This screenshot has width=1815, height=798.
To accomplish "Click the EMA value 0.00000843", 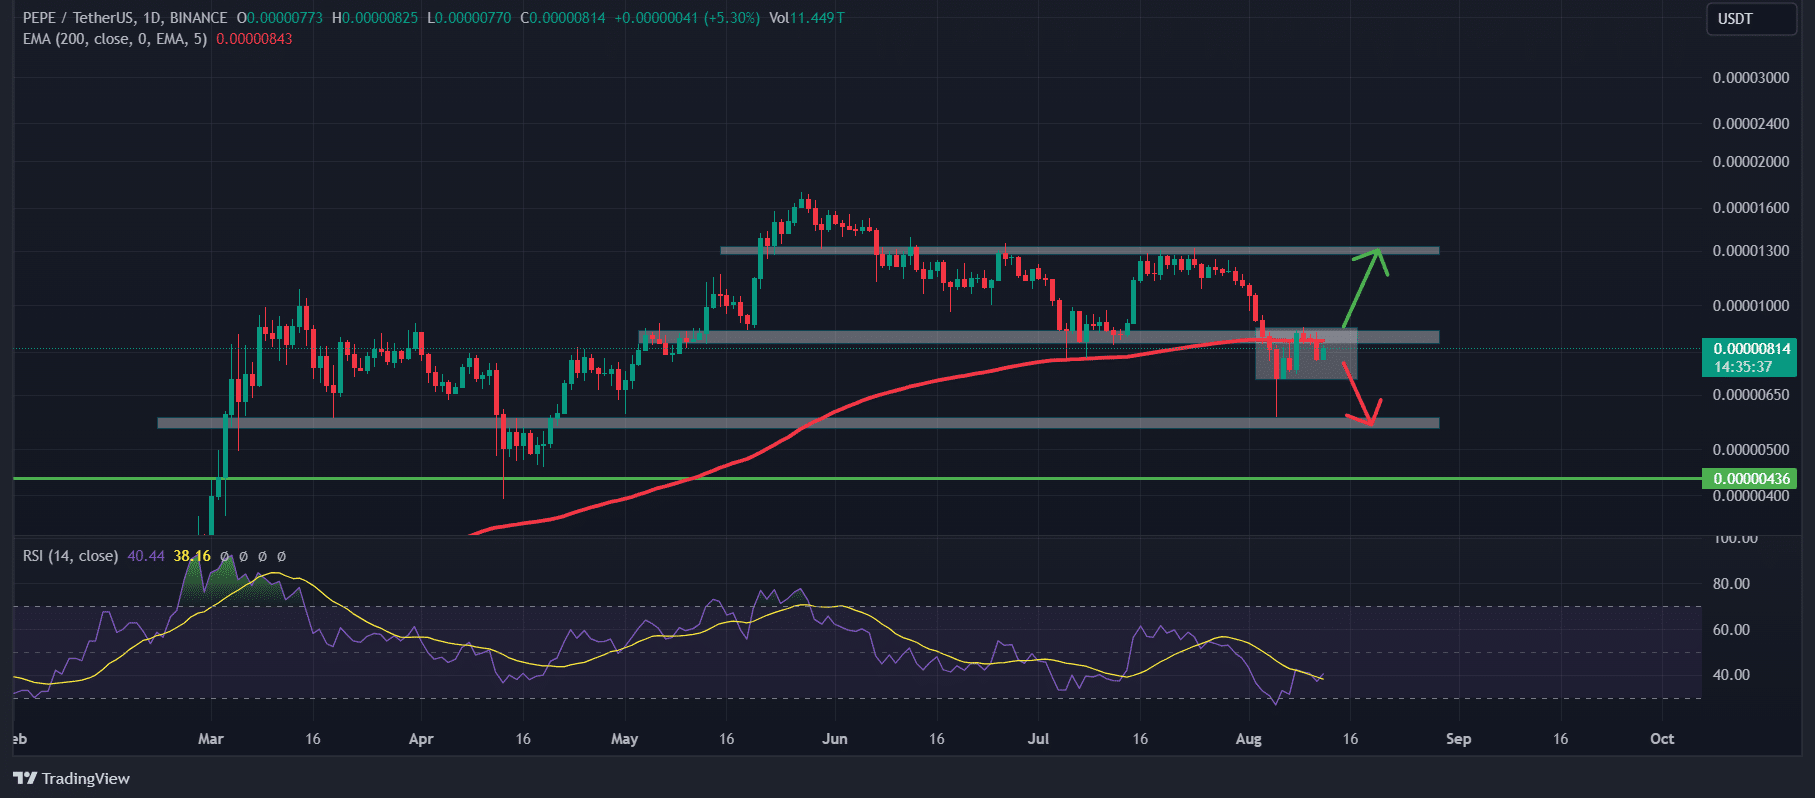I will (254, 39).
